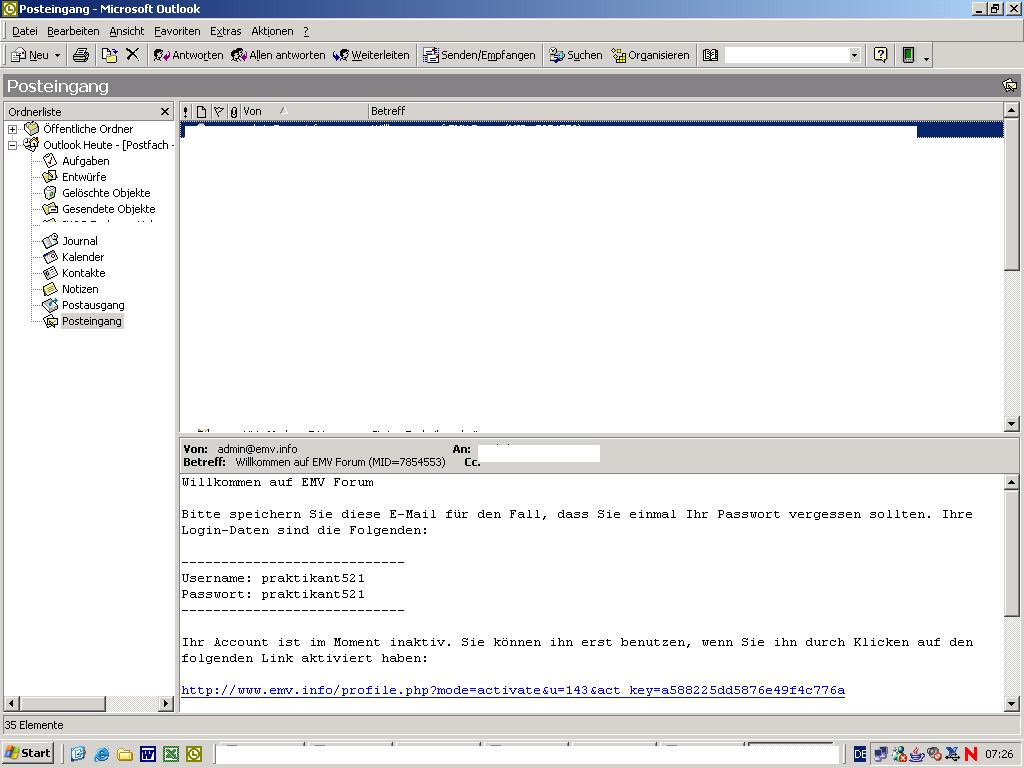Screen dimensions: 1024x768
Task: Click the Start button
Action: [28, 753]
